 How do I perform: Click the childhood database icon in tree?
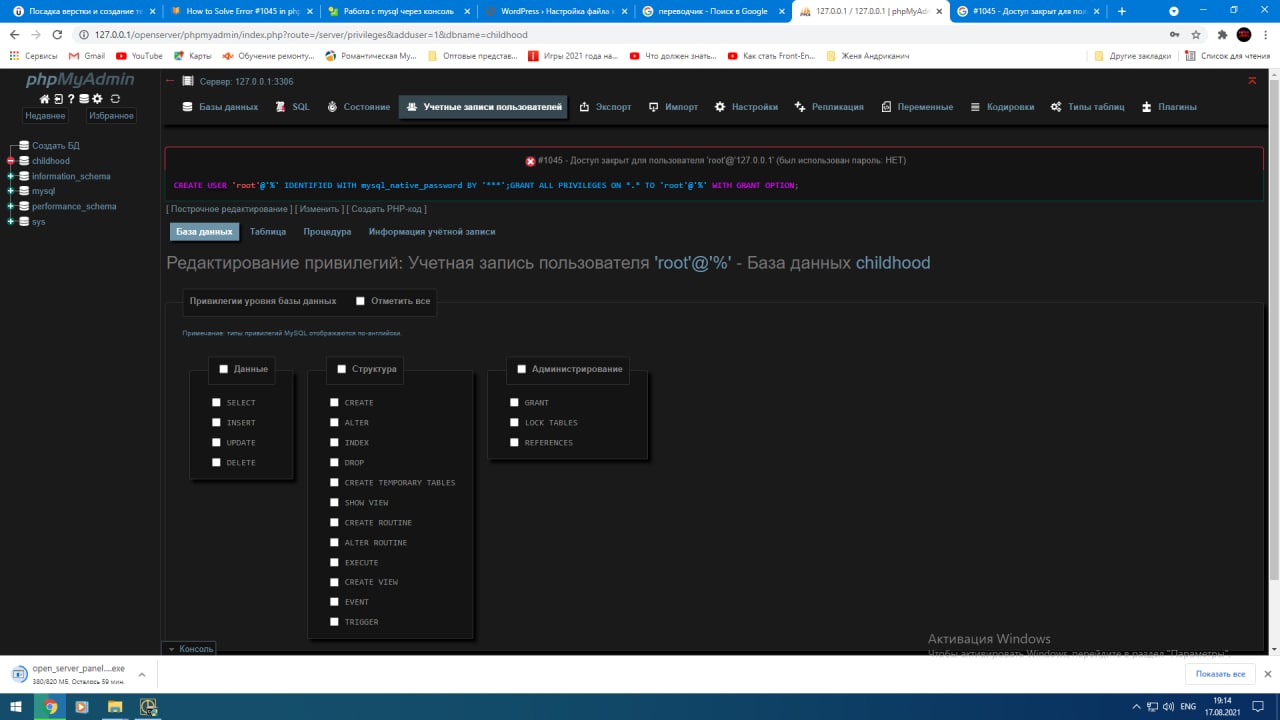[x=24, y=161]
